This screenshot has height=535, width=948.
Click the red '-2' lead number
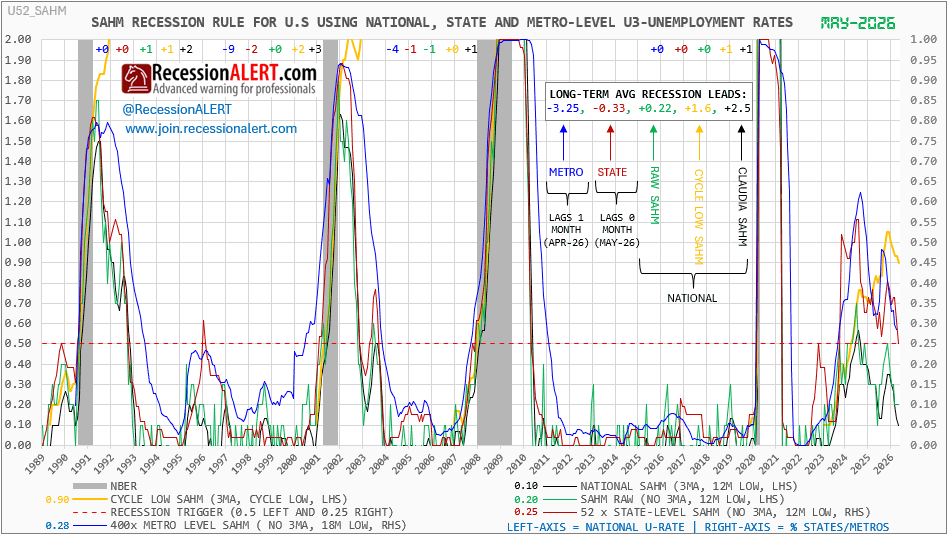point(252,50)
